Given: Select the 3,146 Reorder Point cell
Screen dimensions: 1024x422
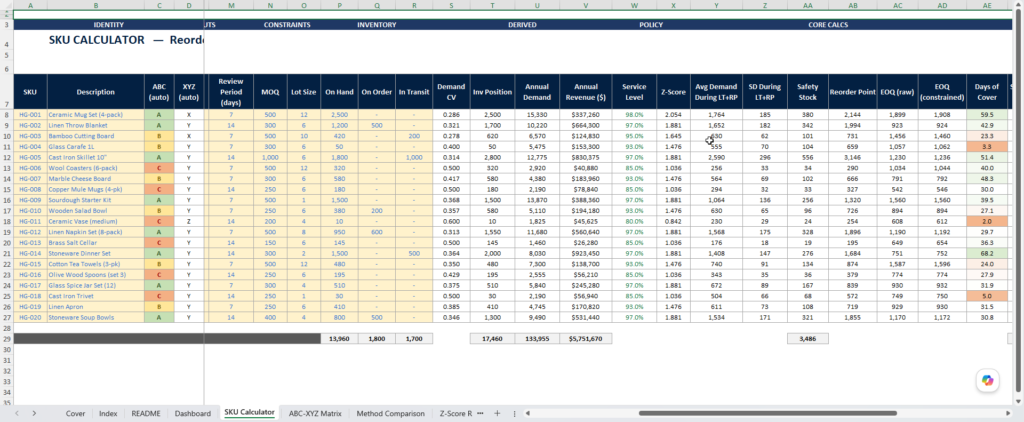Looking at the screenshot, I should coord(852,157).
